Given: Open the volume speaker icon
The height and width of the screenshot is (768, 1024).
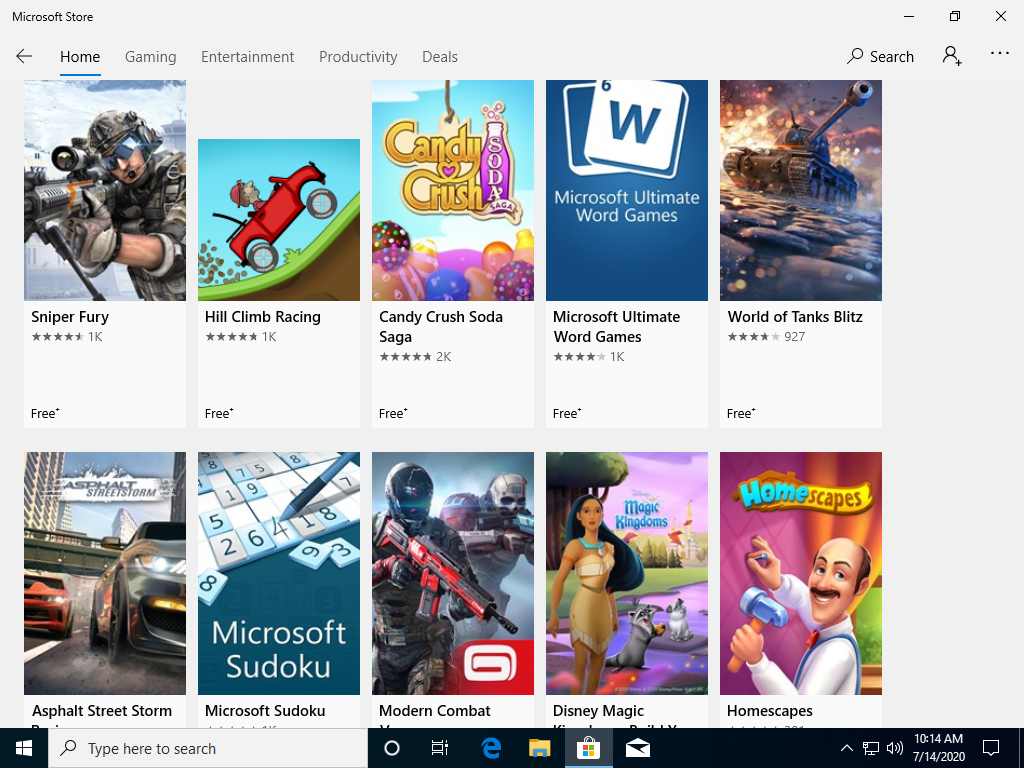Looking at the screenshot, I should pyautogui.click(x=895, y=748).
